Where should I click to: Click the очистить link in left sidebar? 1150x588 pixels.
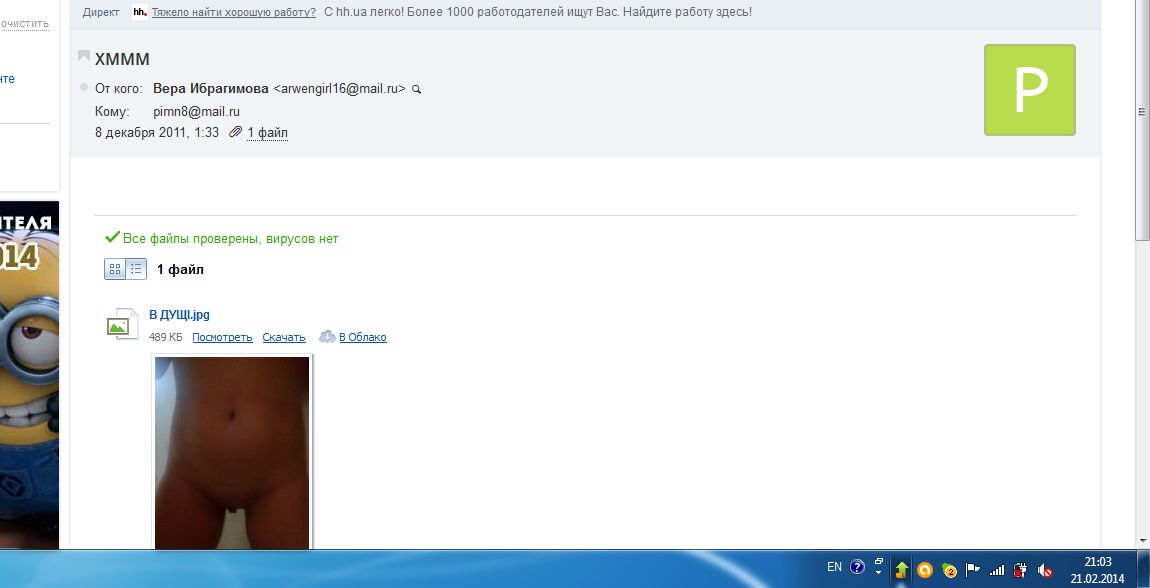24,23
